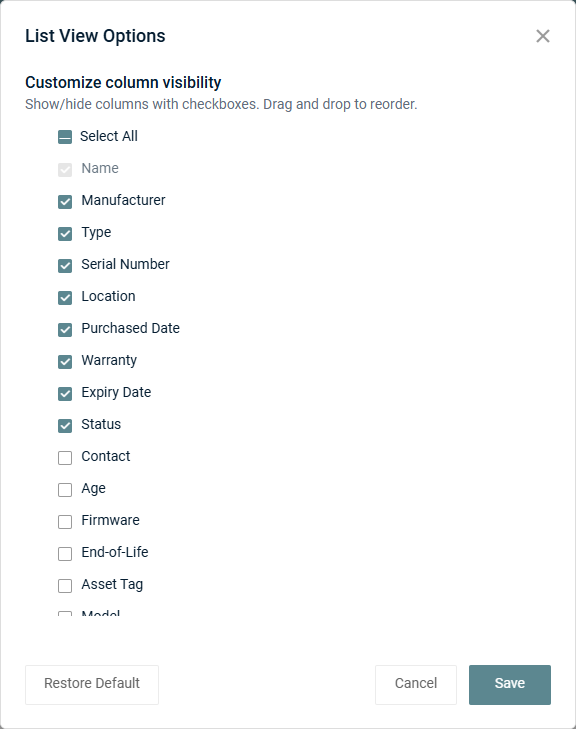Save the list view options
The image size is (576, 729).
[x=510, y=684]
